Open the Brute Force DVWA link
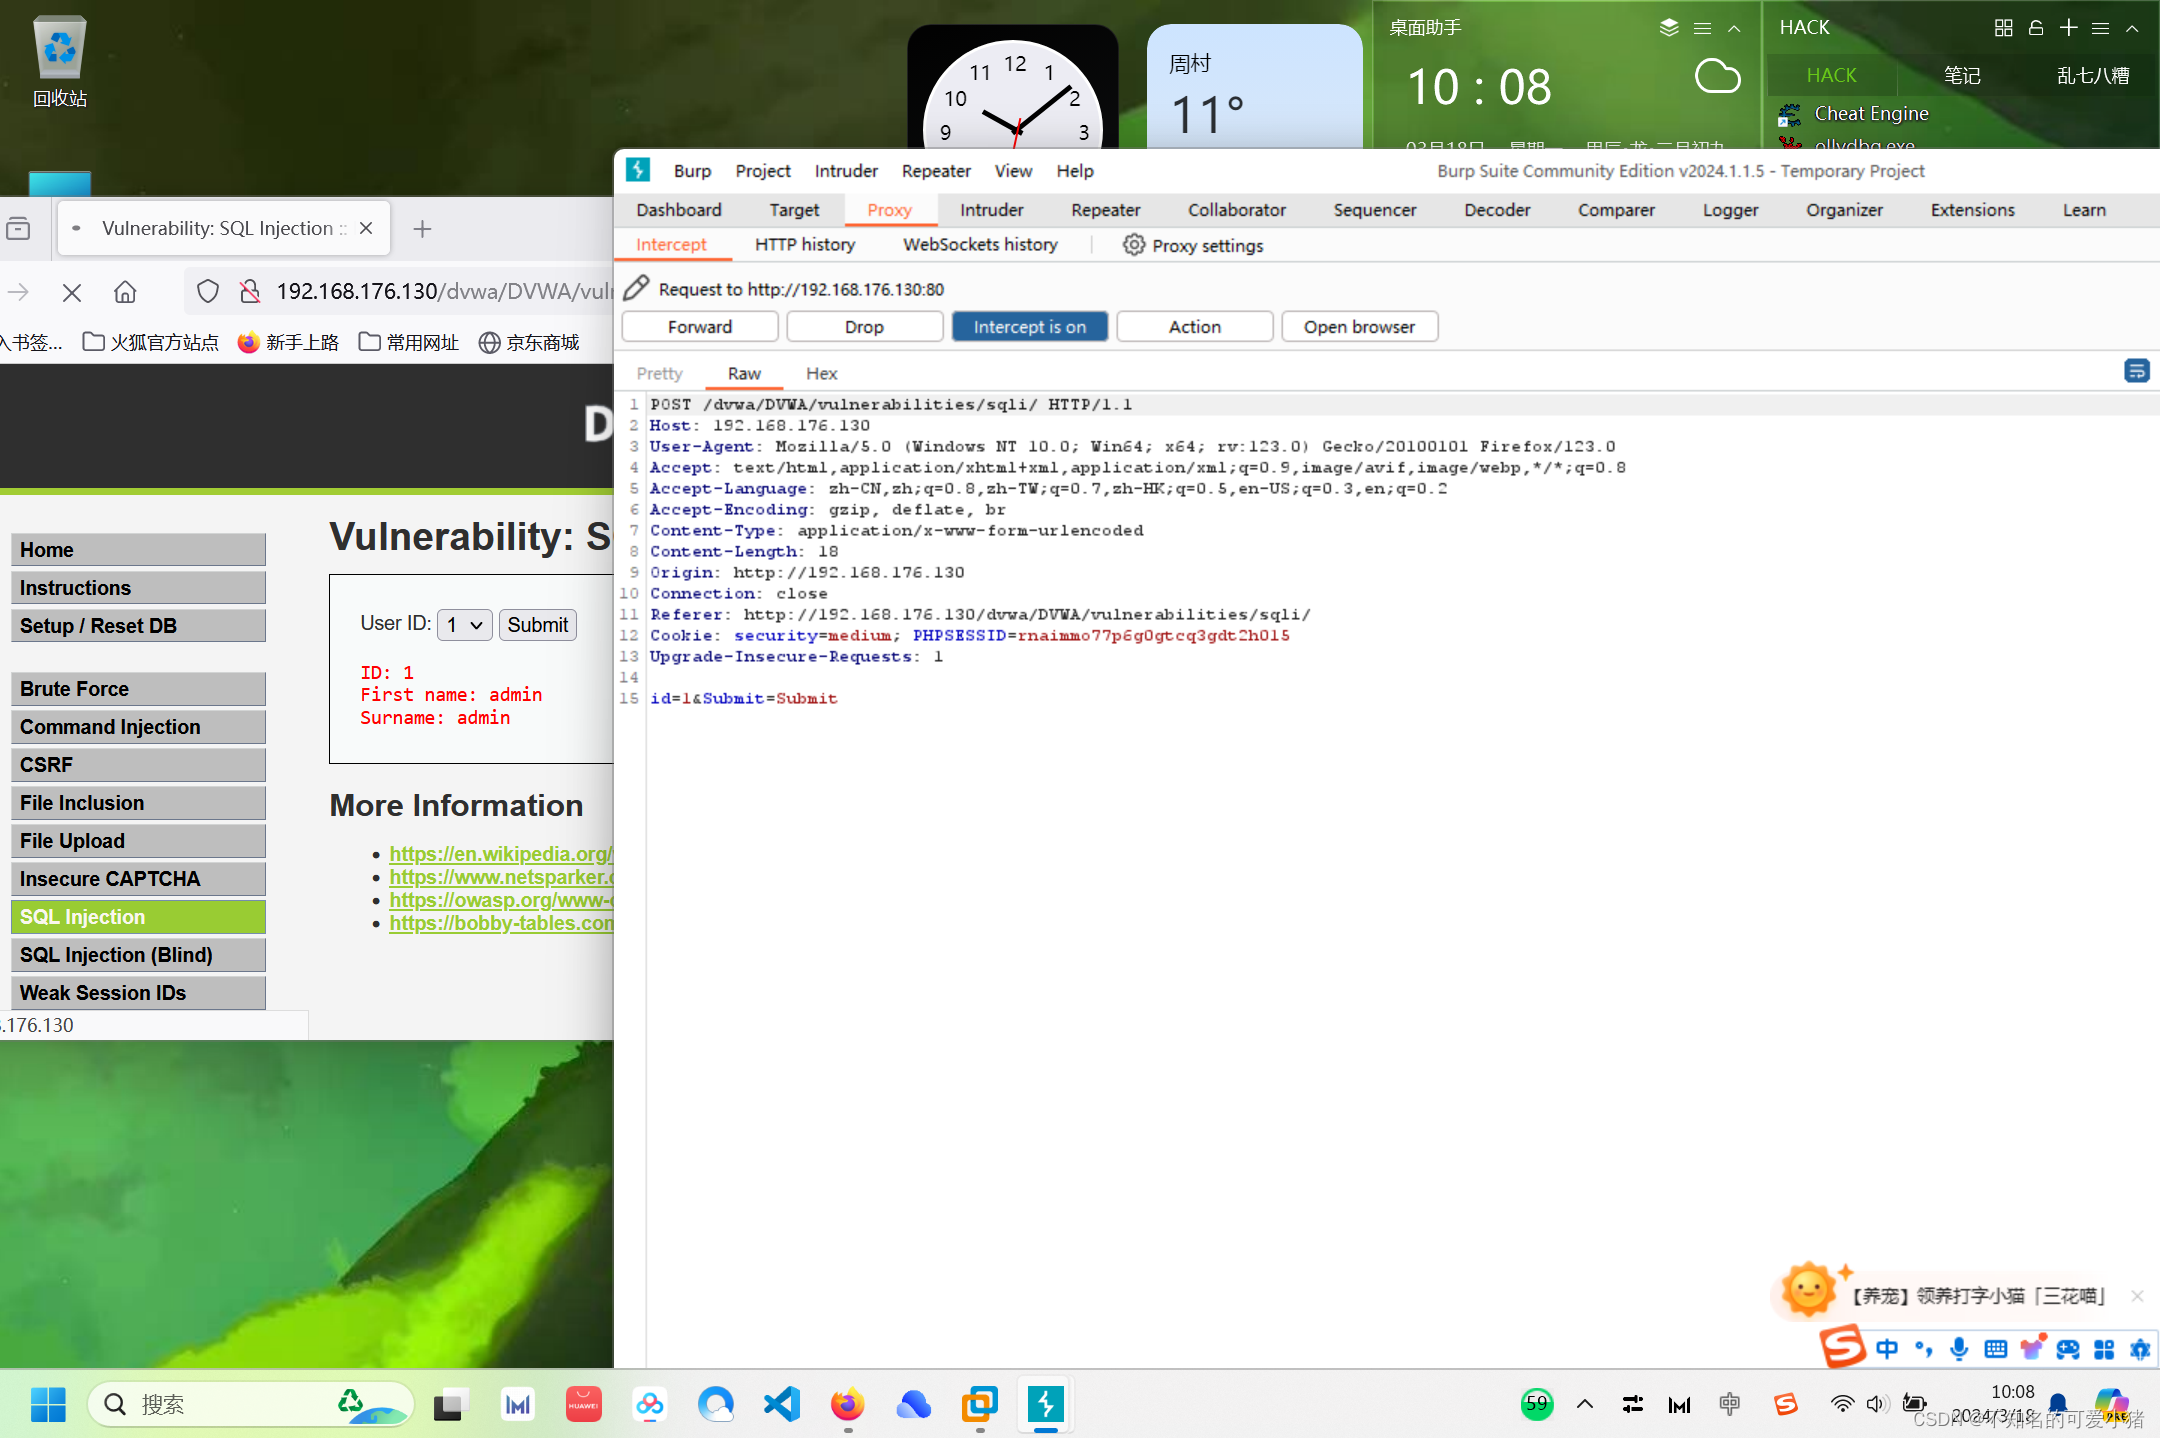This screenshot has height=1438, width=2160. coord(138,689)
